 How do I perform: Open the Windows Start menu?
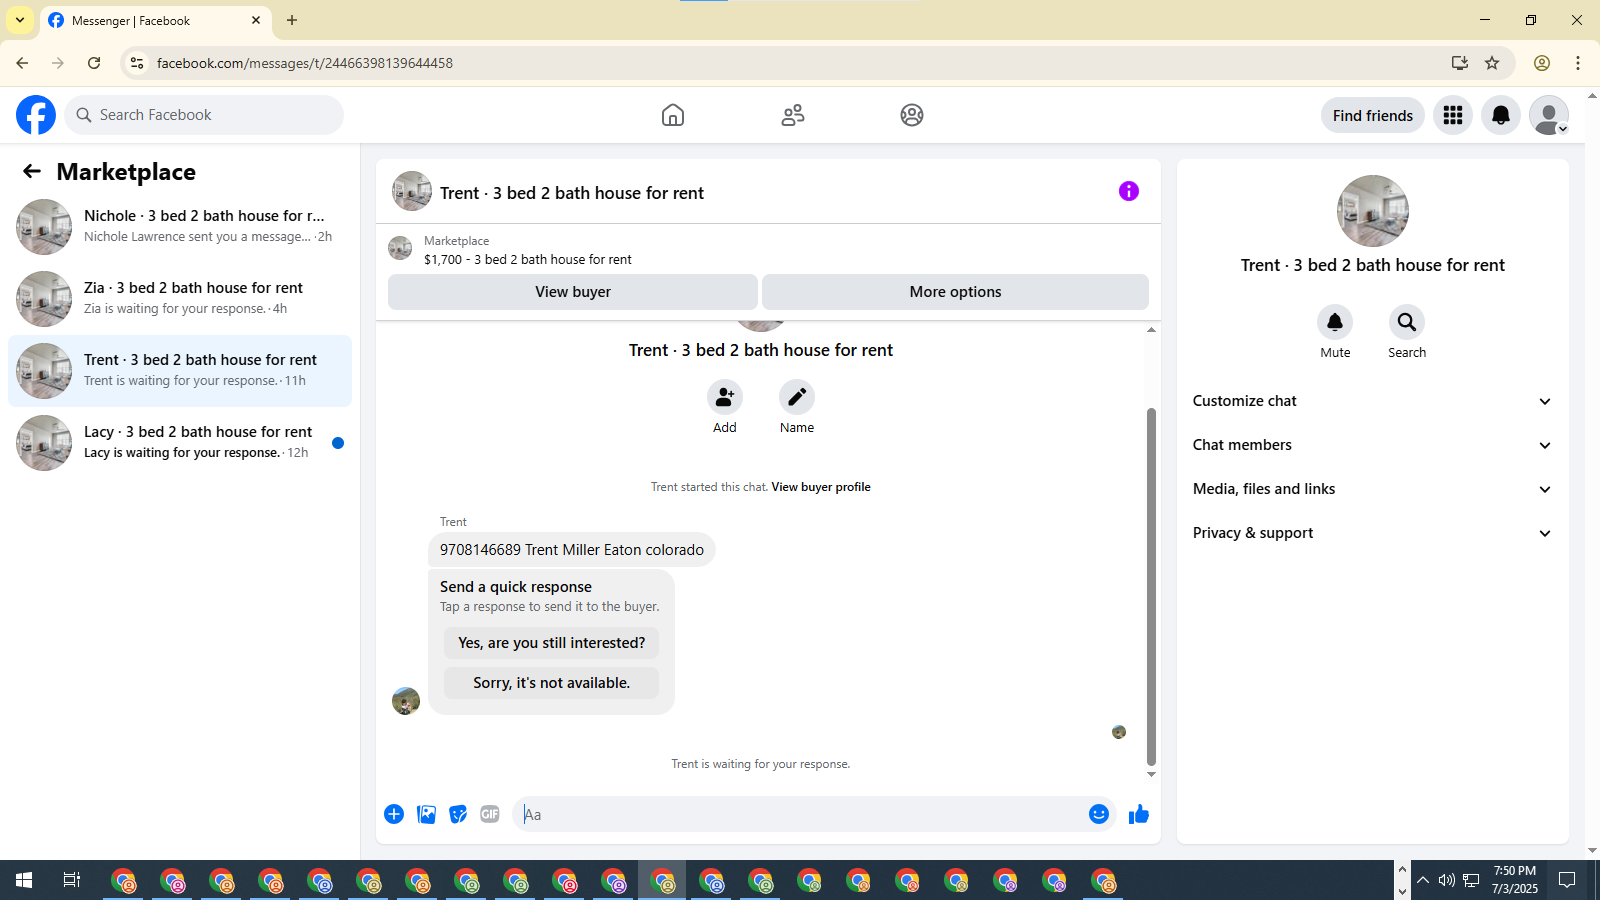pyautogui.click(x=24, y=880)
